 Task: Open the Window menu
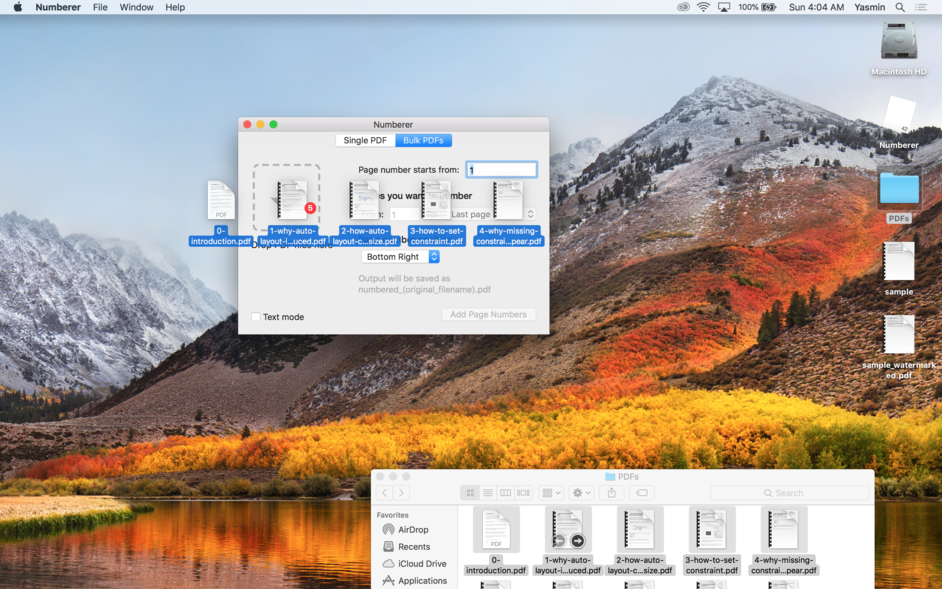pyautogui.click(x=136, y=7)
